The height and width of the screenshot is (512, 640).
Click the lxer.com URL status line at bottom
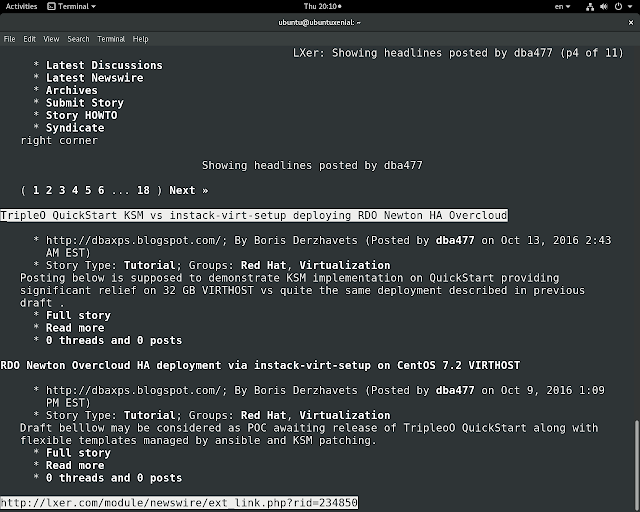click(179, 503)
